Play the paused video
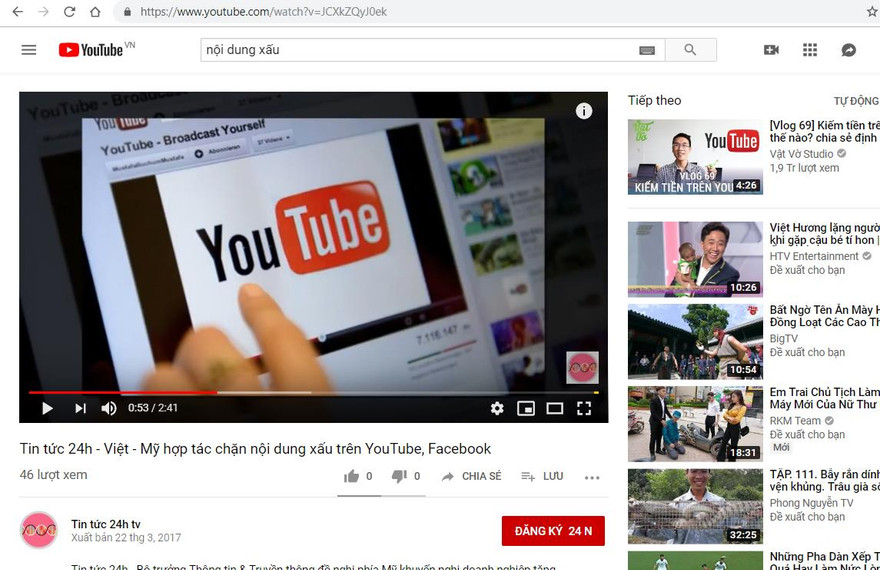 [47, 408]
